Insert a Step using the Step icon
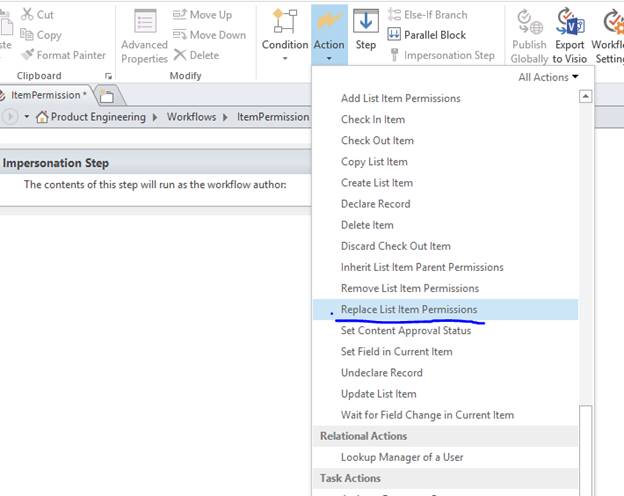 [x=365, y=21]
